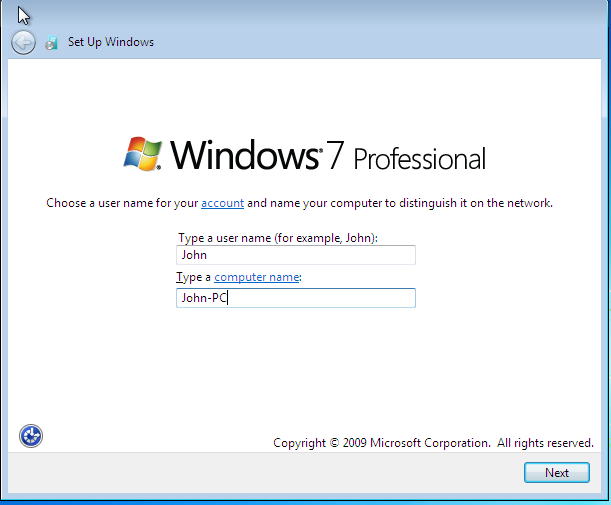Click the 'Set Up Windows' title text

[x=111, y=42]
